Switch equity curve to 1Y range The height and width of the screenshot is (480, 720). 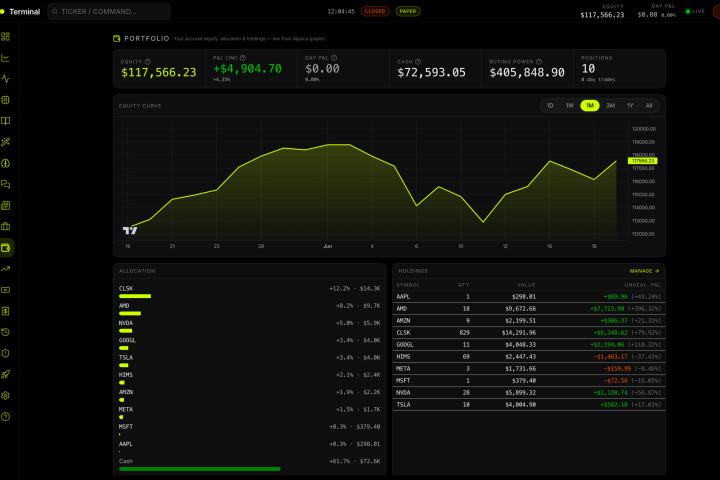630,106
